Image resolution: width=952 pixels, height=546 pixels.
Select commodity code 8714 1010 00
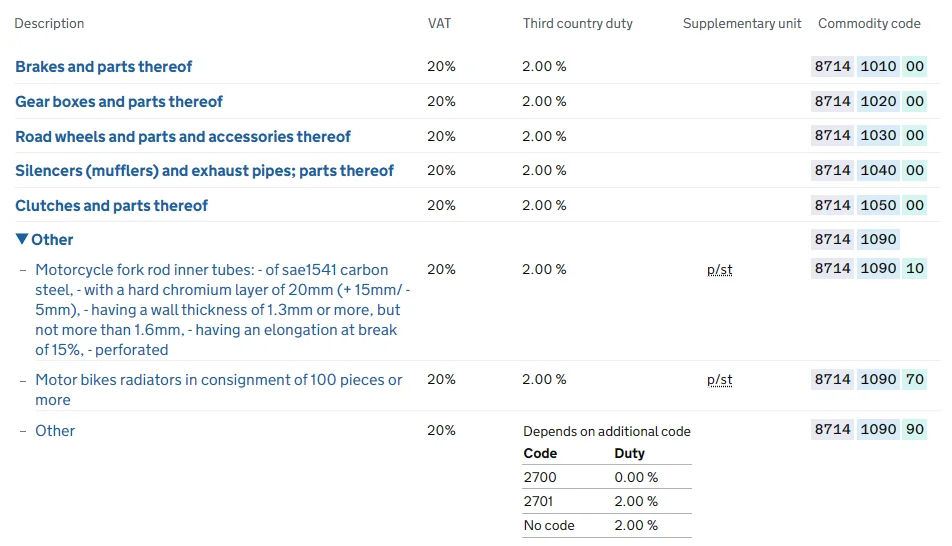coord(869,67)
